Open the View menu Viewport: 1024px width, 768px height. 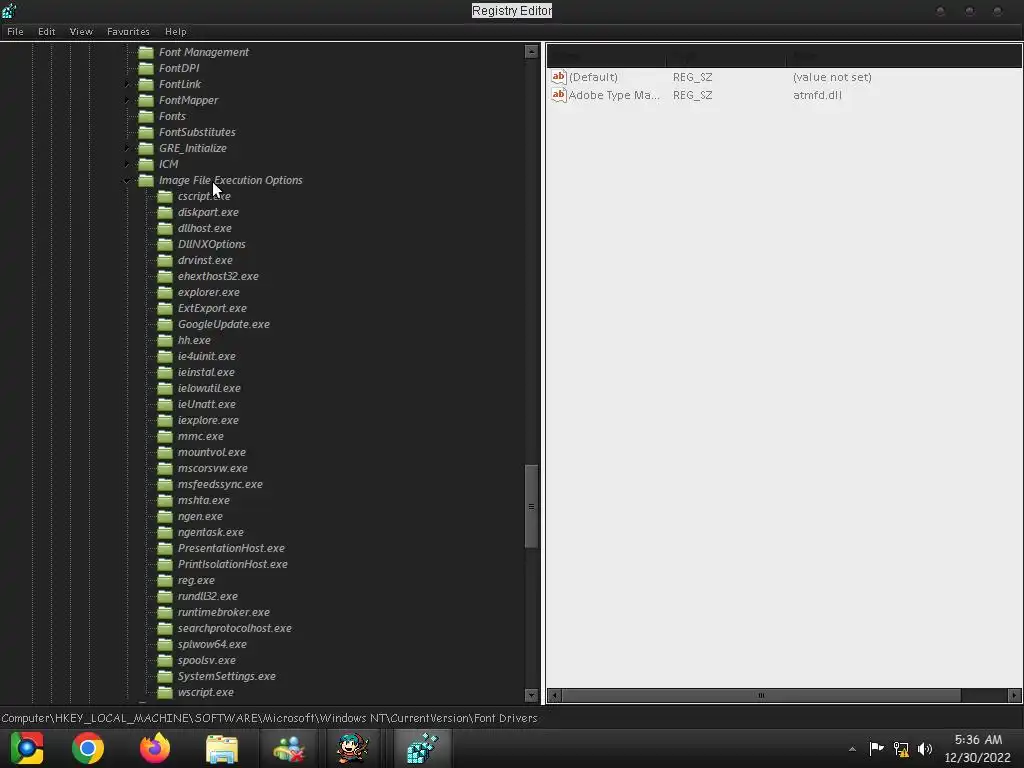pyautogui.click(x=81, y=31)
